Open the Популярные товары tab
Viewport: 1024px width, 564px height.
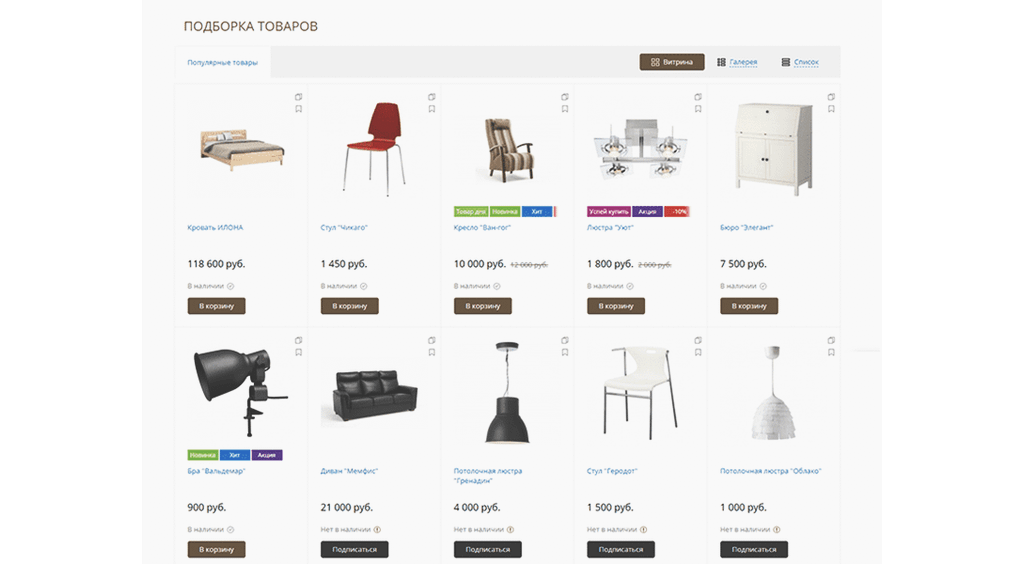point(223,63)
